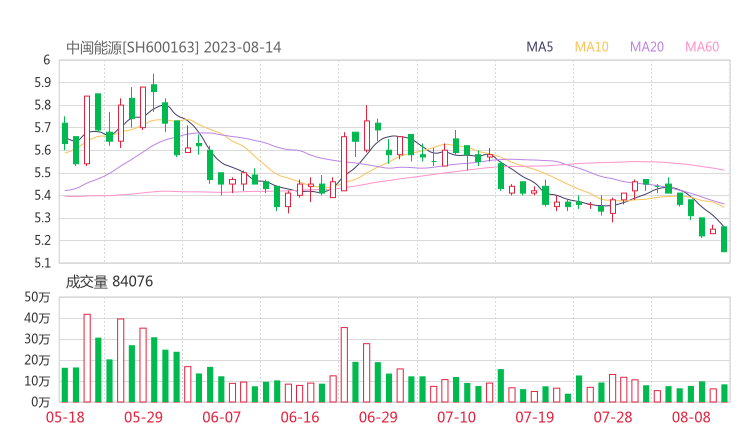Click the stock title 中闽能源[SH600163]
This screenshot has width=740, height=440.
133,46
